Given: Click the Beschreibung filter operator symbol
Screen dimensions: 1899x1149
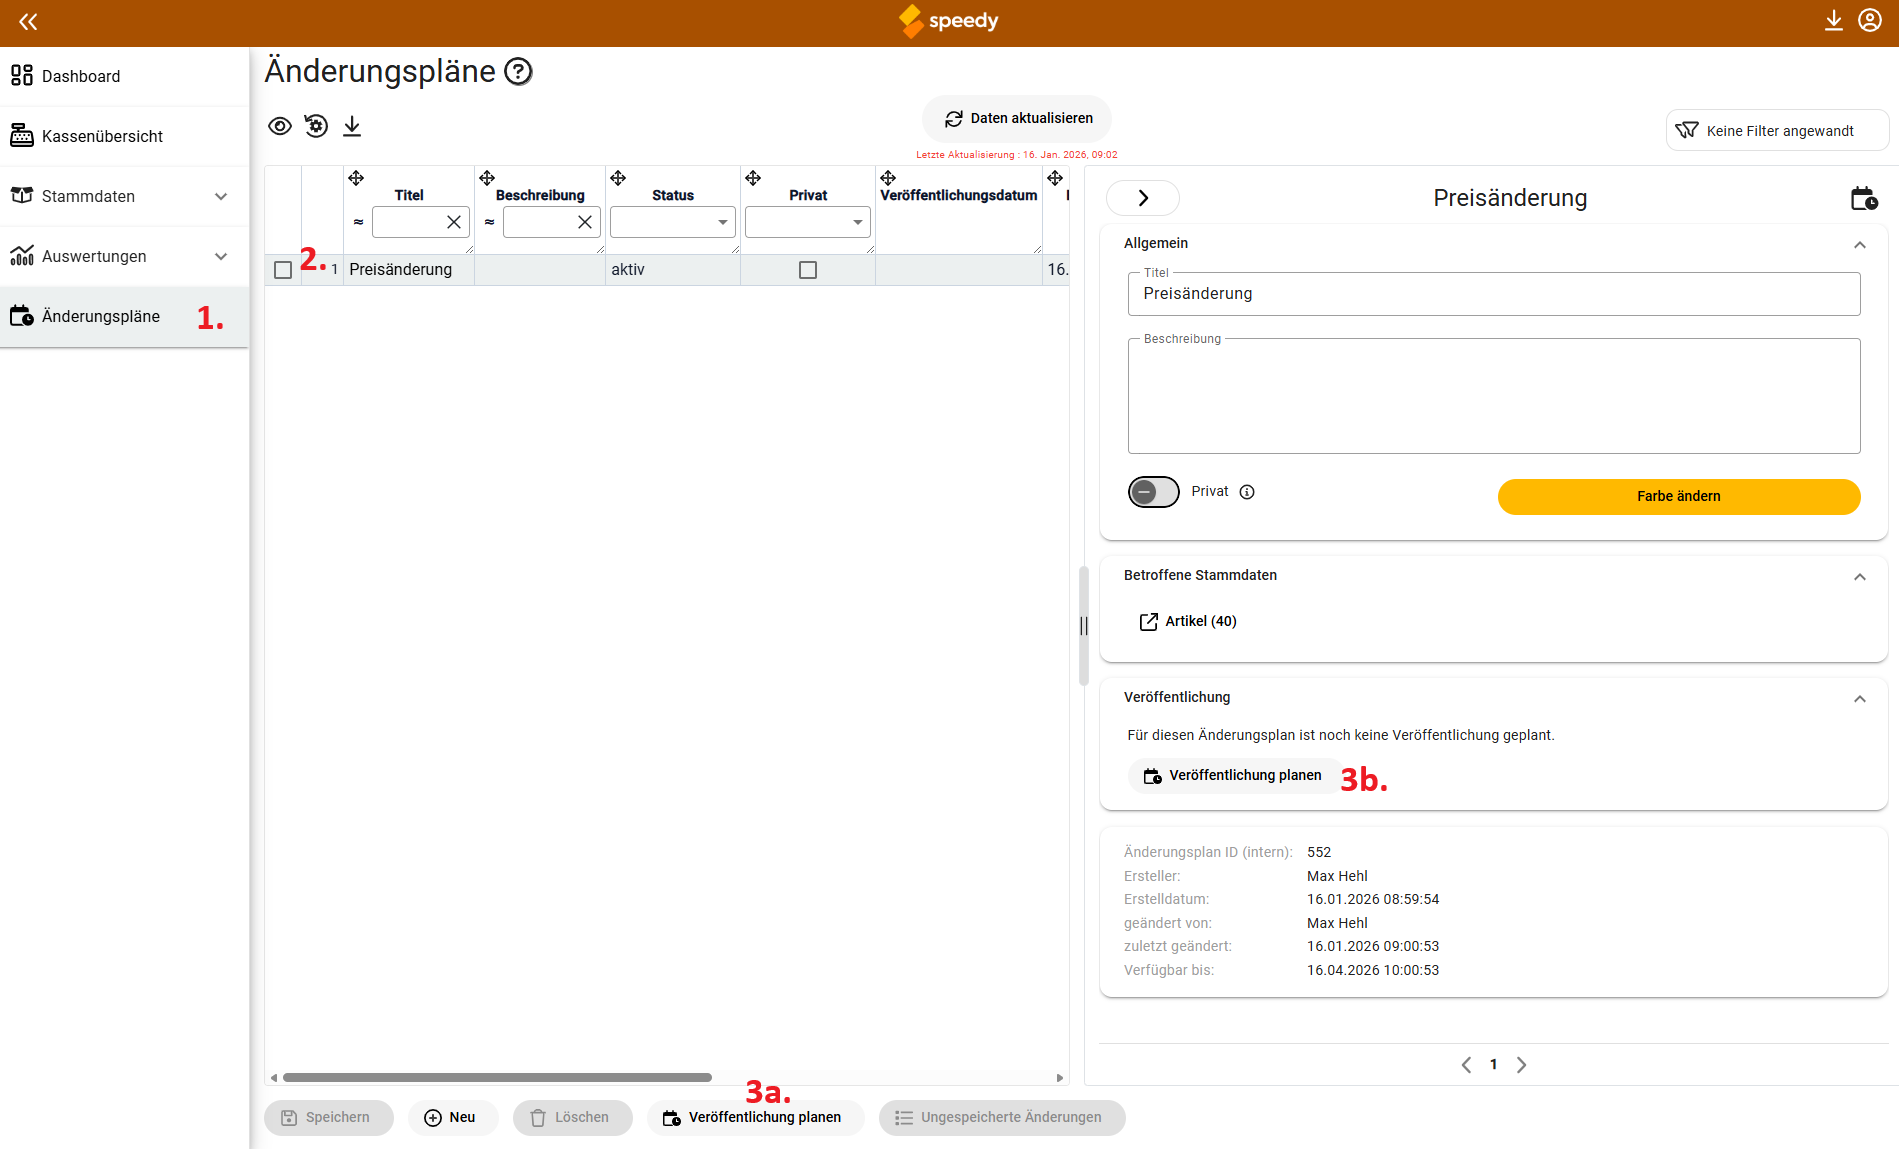Looking at the screenshot, I should 489,222.
